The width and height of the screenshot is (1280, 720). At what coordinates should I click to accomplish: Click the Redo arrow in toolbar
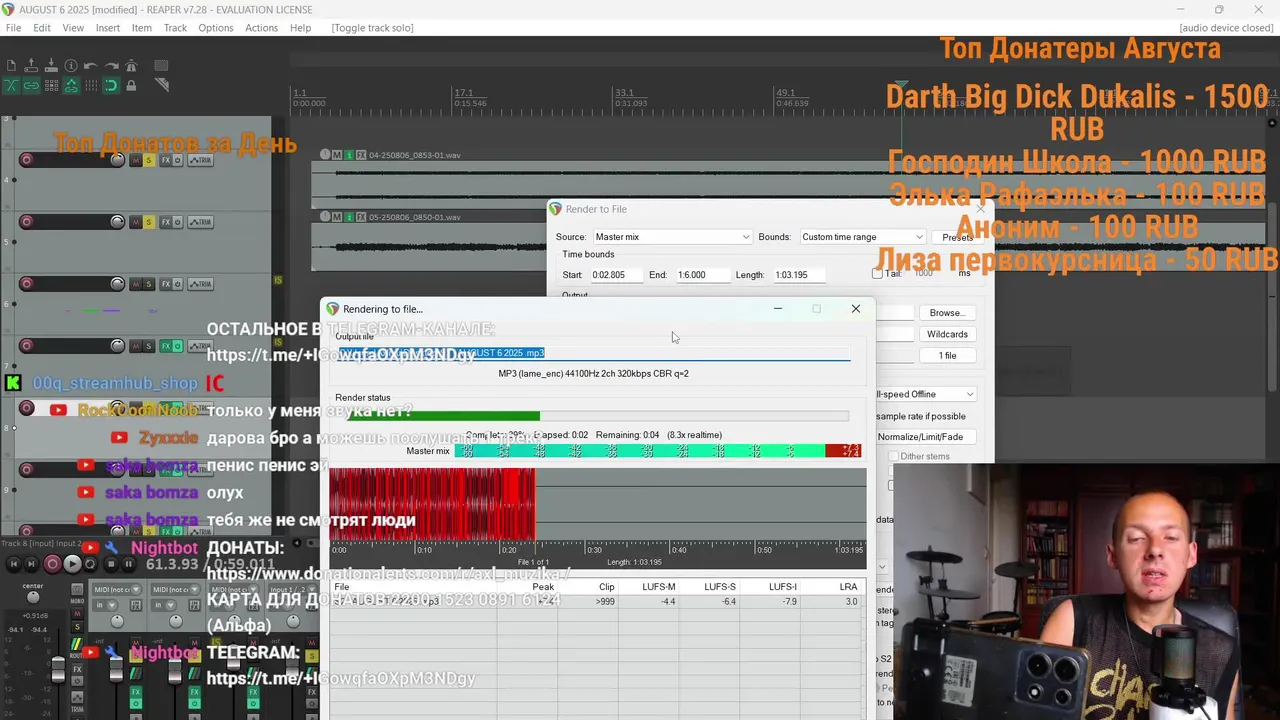coord(111,66)
